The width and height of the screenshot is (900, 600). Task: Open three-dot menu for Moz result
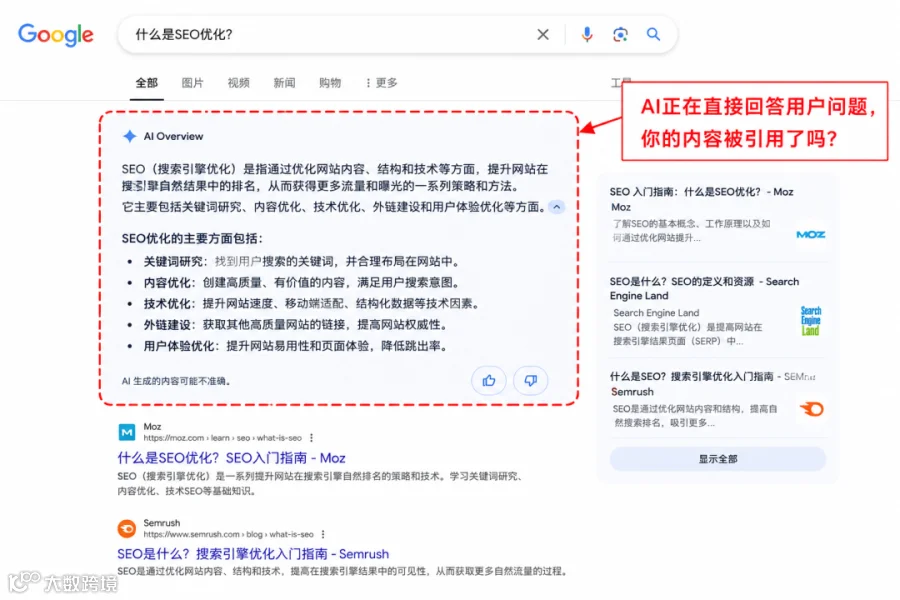point(312,438)
